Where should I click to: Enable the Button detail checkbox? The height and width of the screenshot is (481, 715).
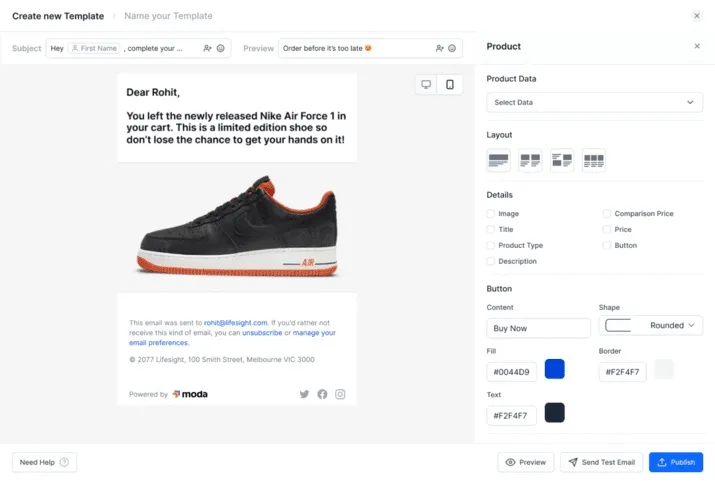(606, 245)
